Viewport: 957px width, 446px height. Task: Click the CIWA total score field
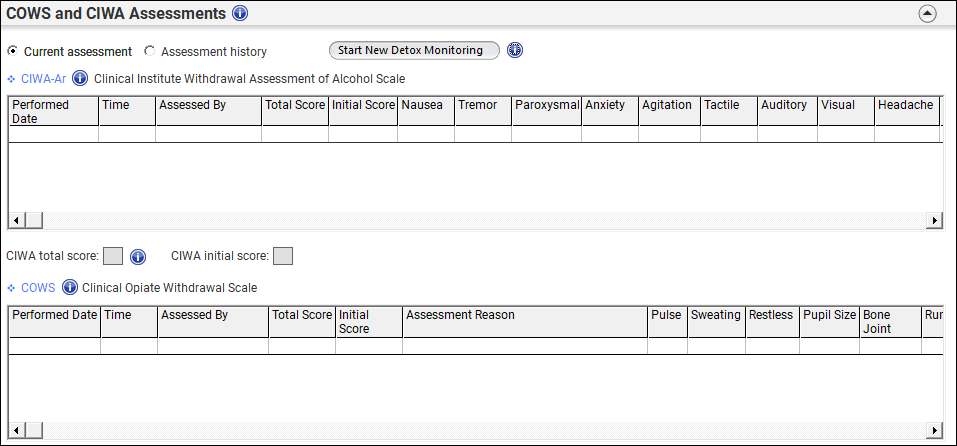(113, 256)
